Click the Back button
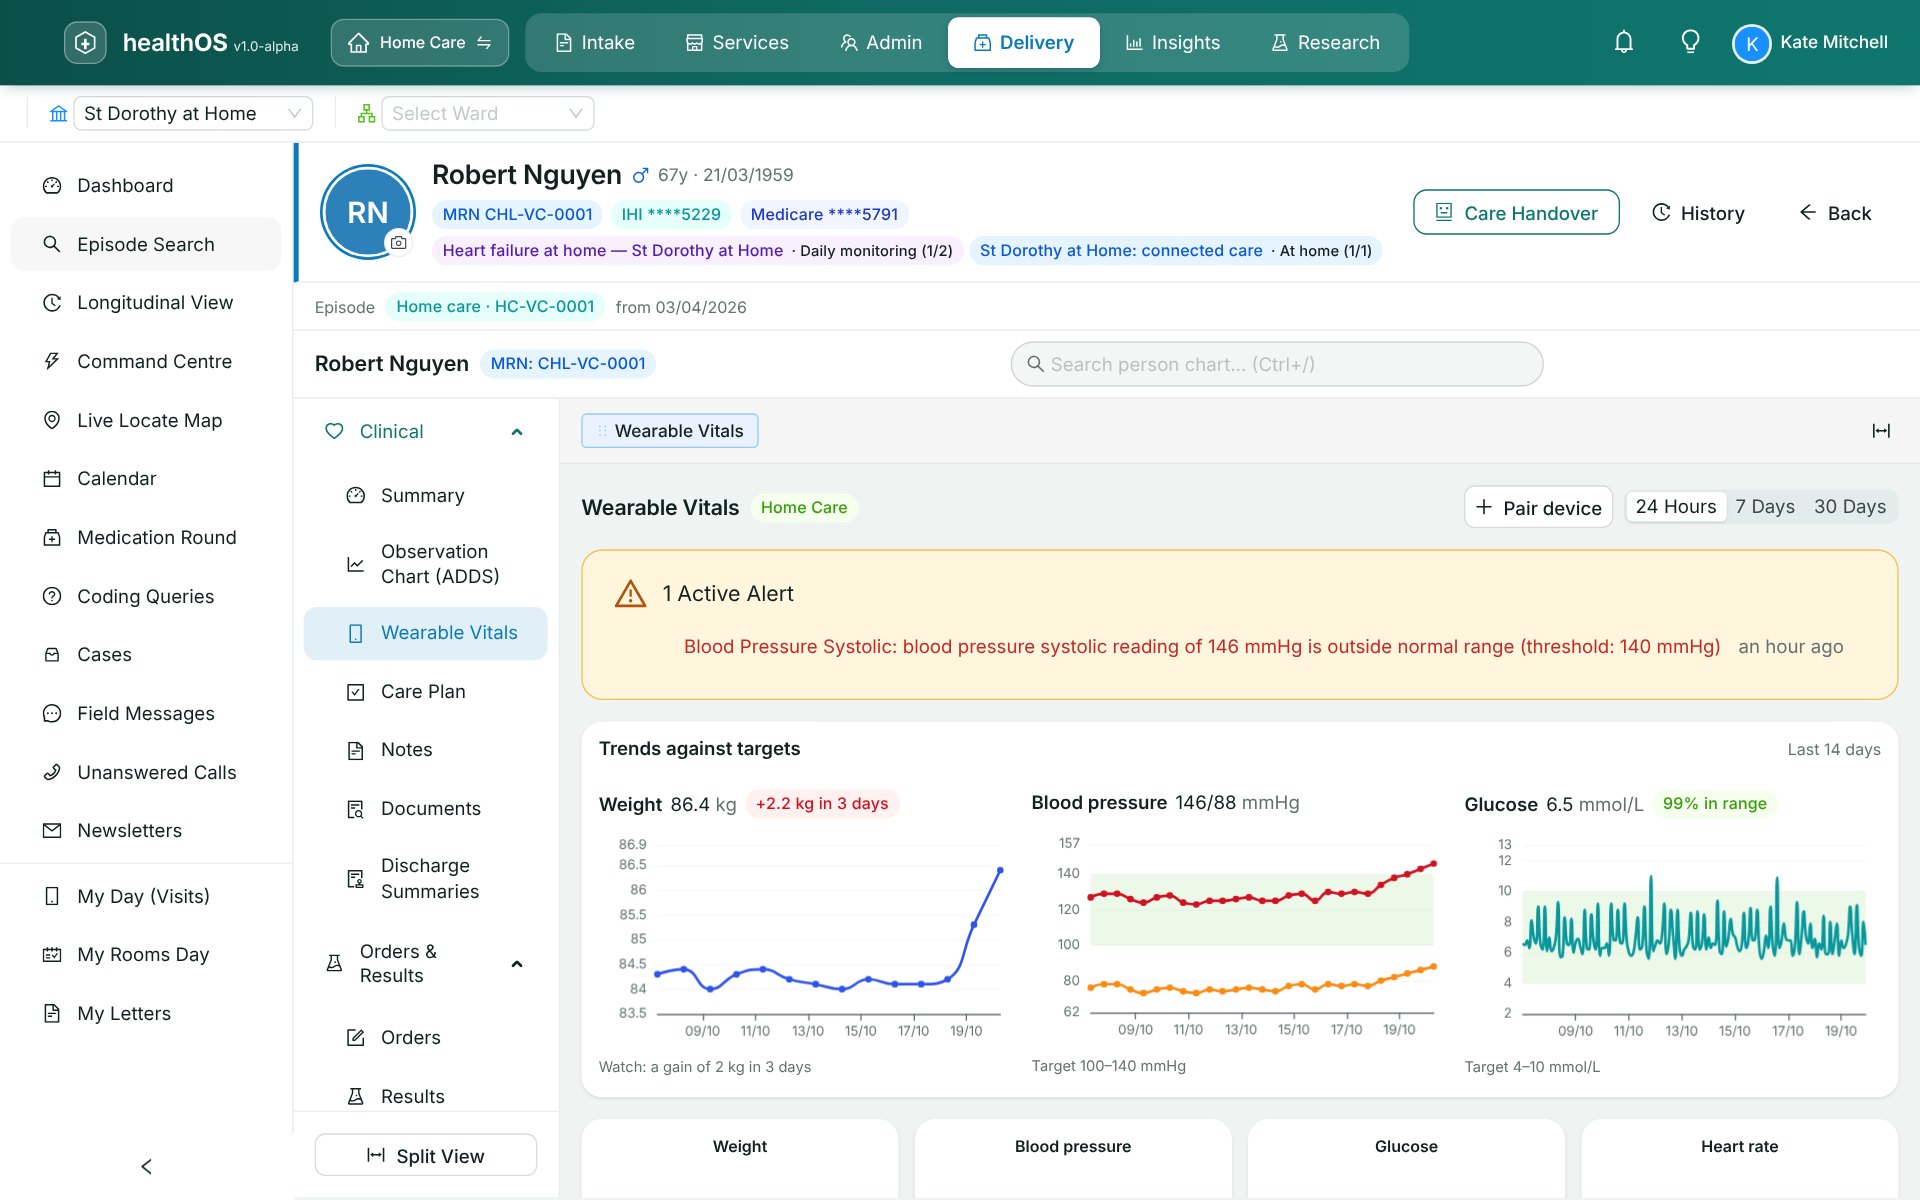1920x1200 pixels. click(x=1835, y=213)
